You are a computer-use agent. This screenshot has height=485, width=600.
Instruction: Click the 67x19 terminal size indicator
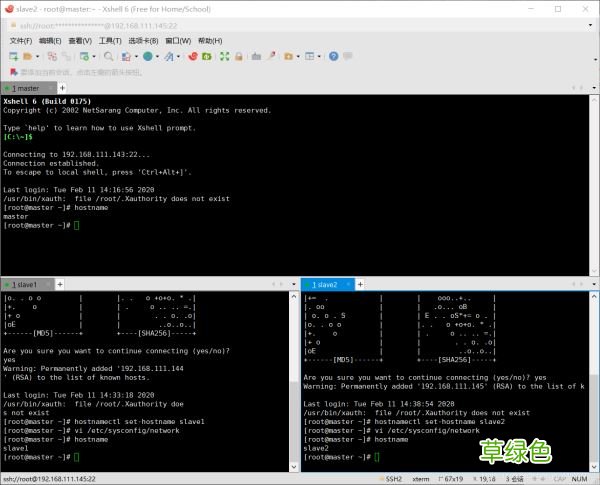tap(451, 479)
